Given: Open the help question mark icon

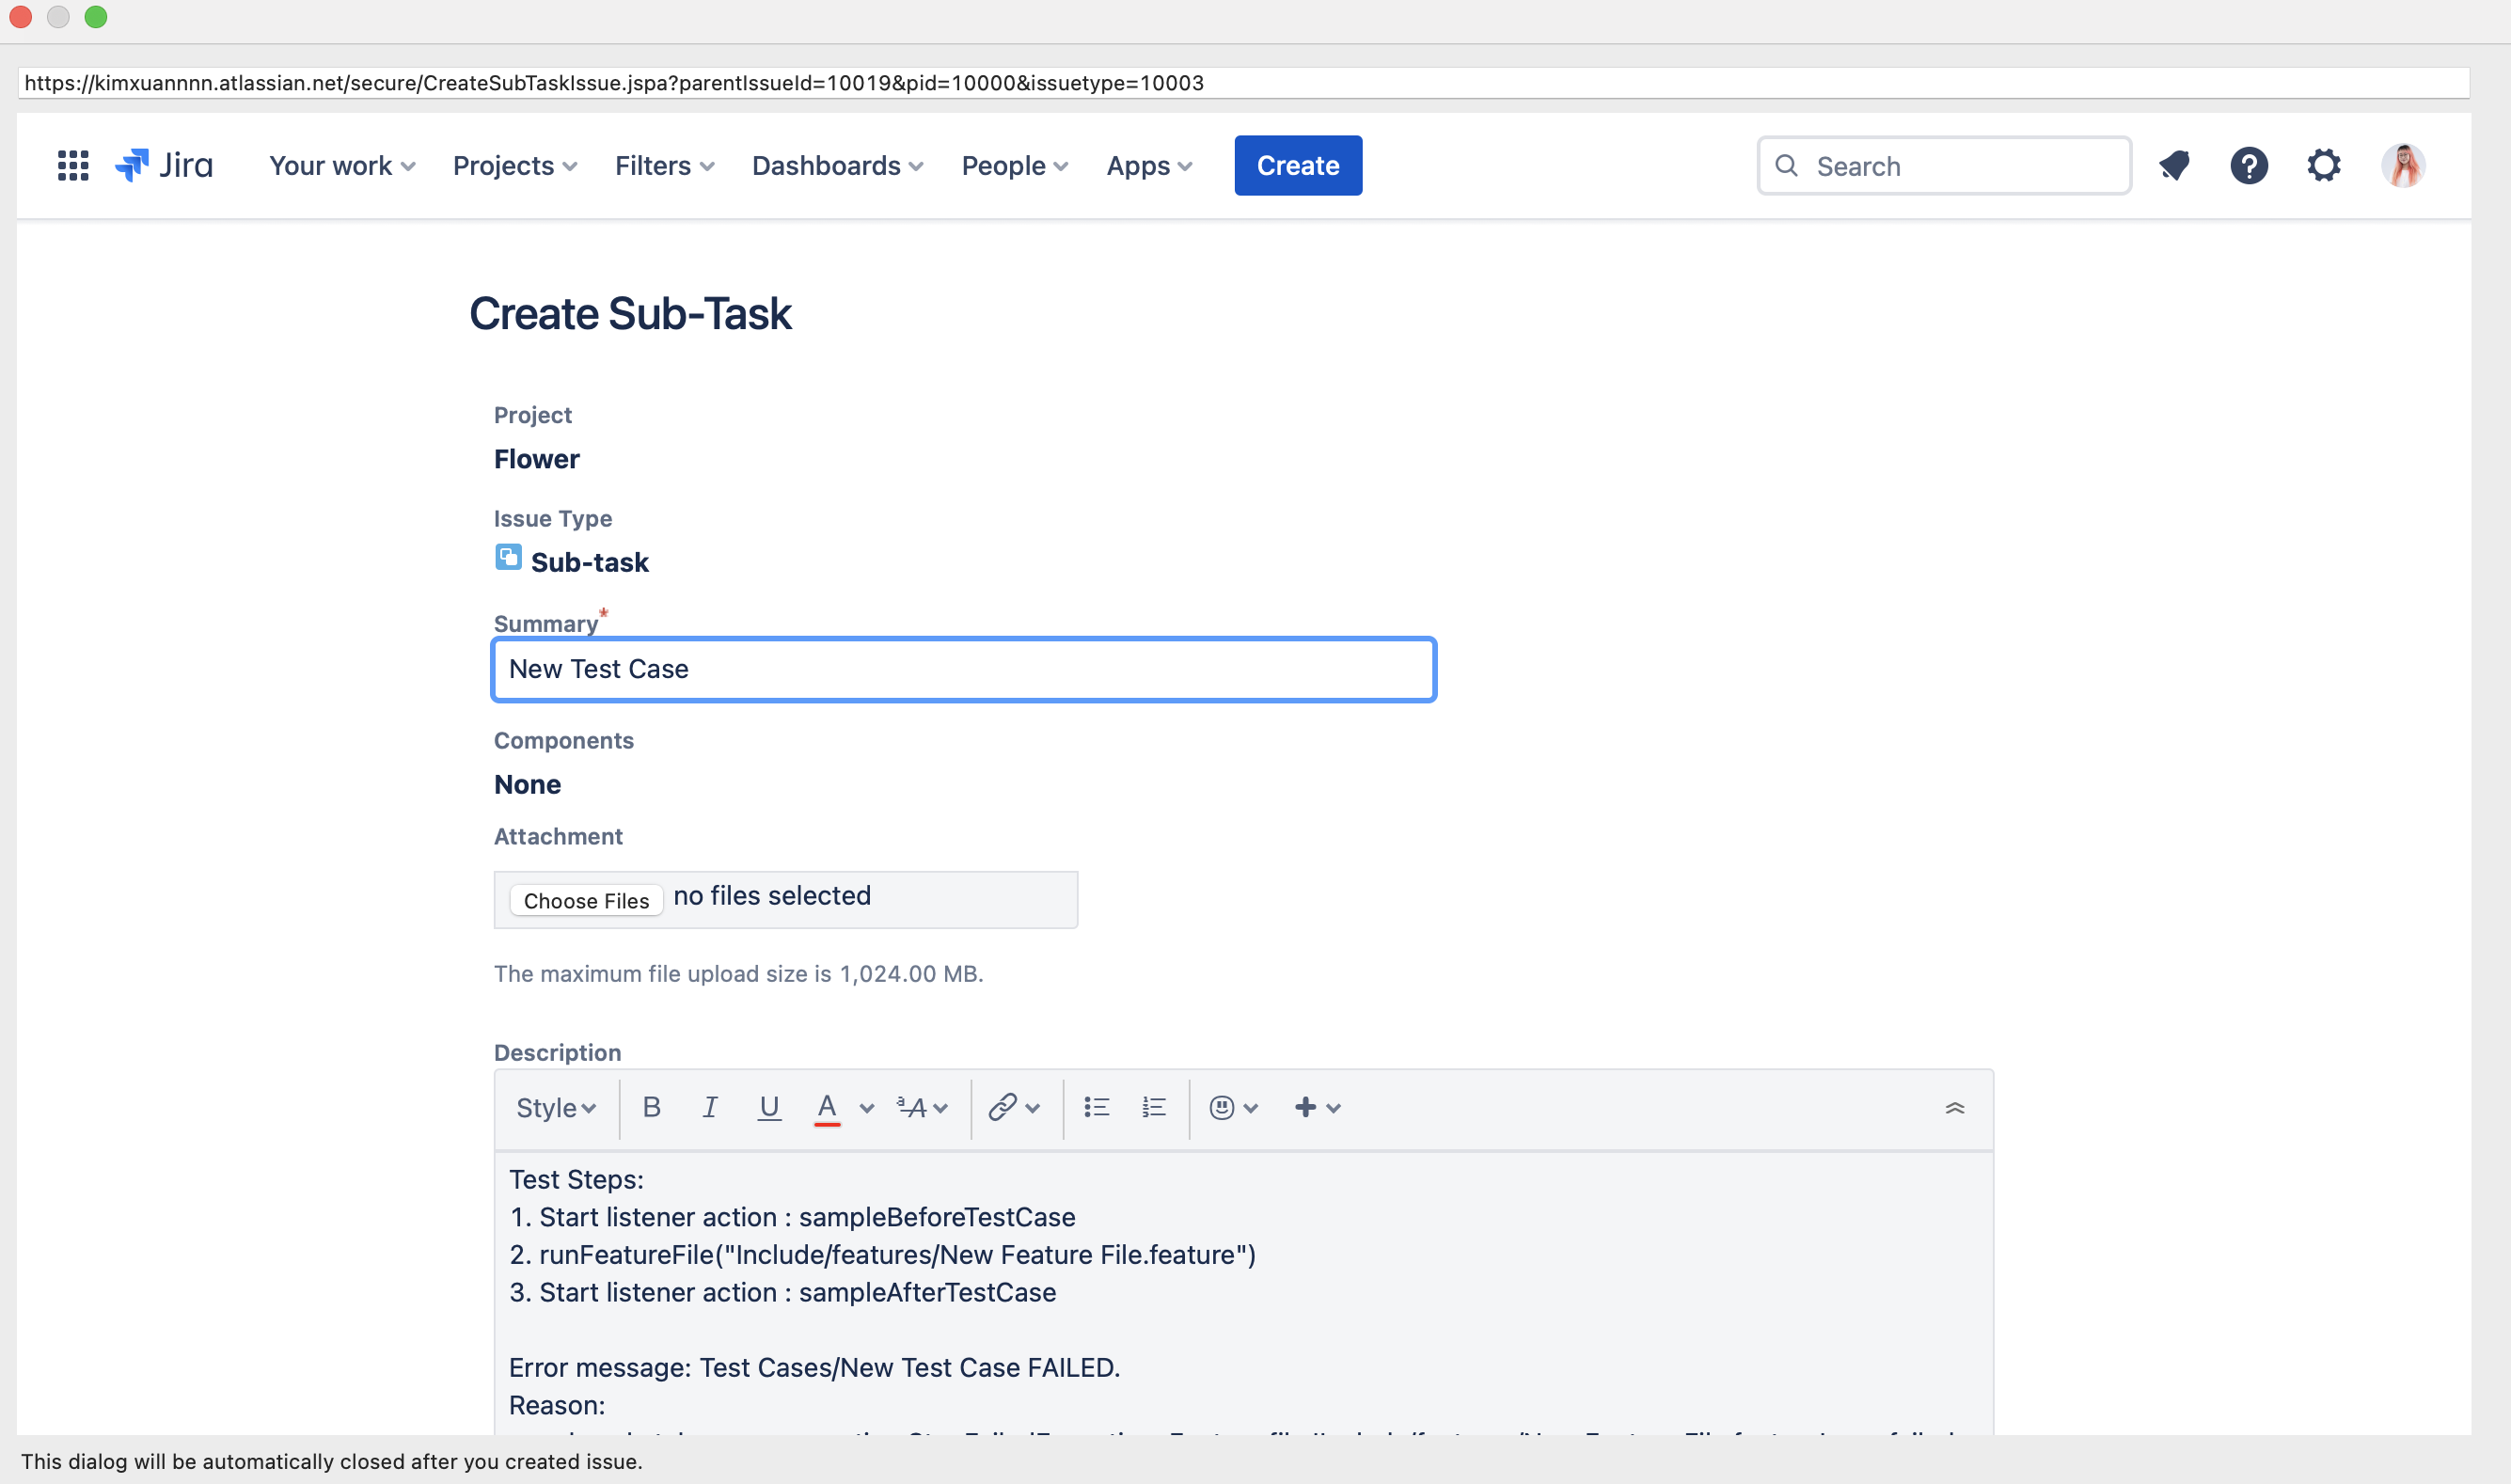Looking at the screenshot, I should tap(2248, 166).
